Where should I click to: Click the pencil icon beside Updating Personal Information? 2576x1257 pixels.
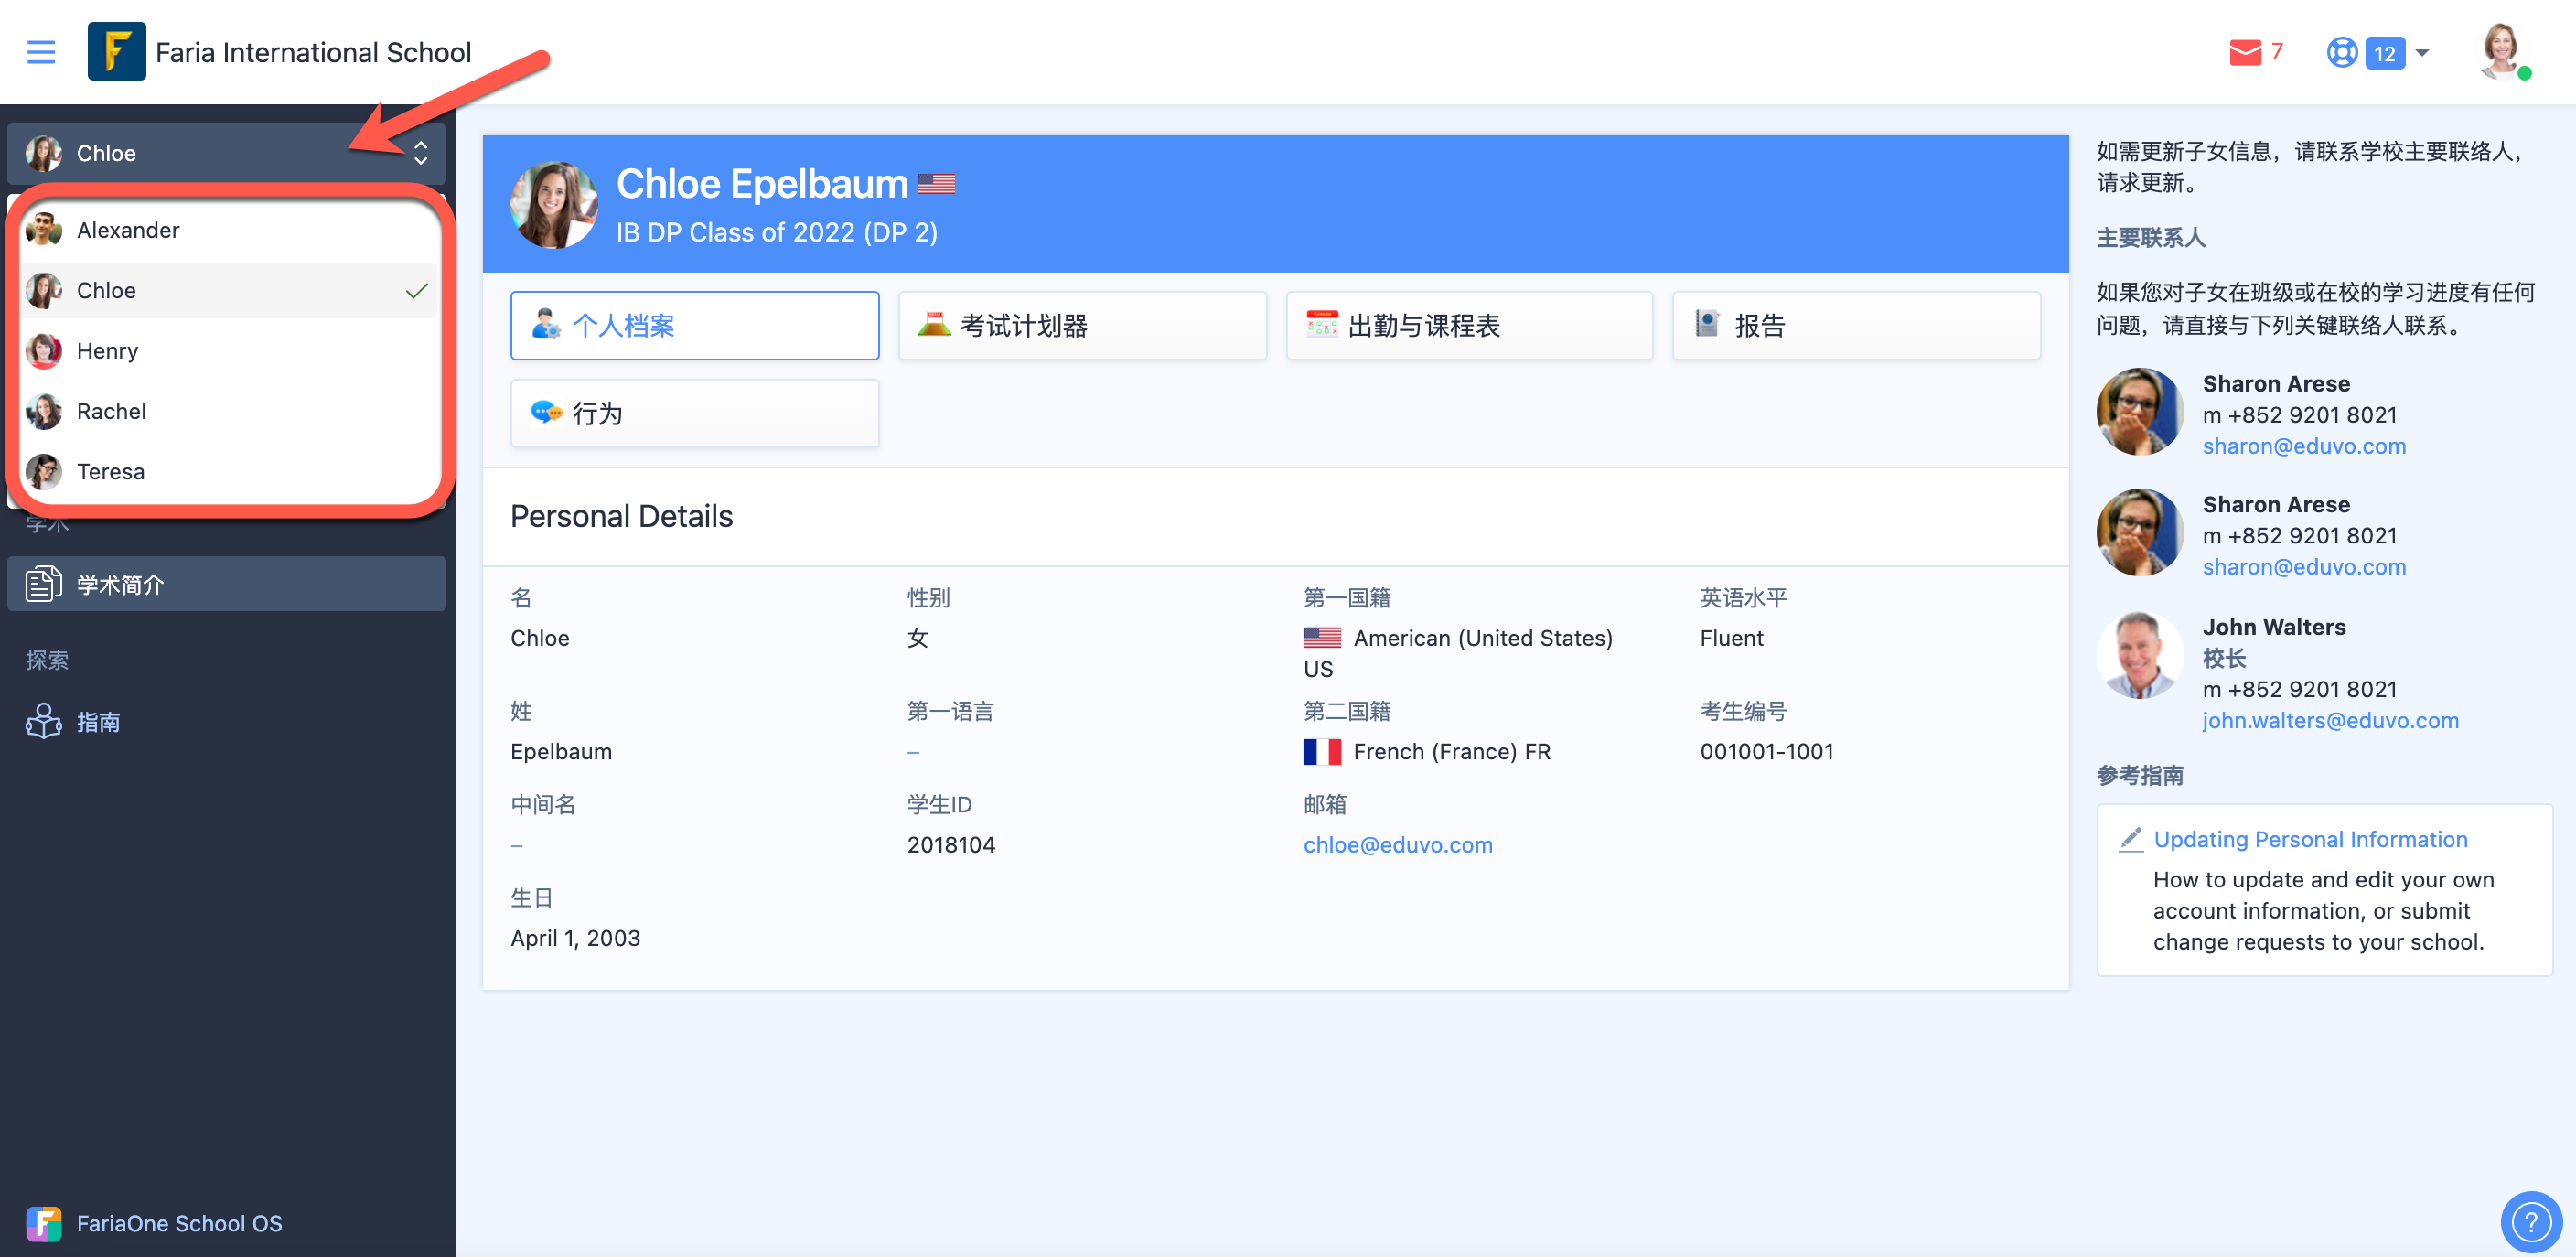2130,839
